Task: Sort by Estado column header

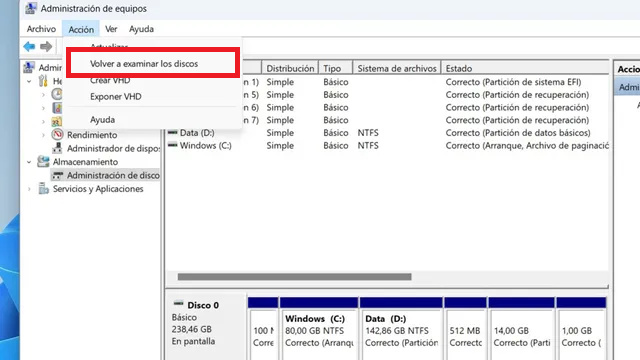Action: click(x=525, y=68)
